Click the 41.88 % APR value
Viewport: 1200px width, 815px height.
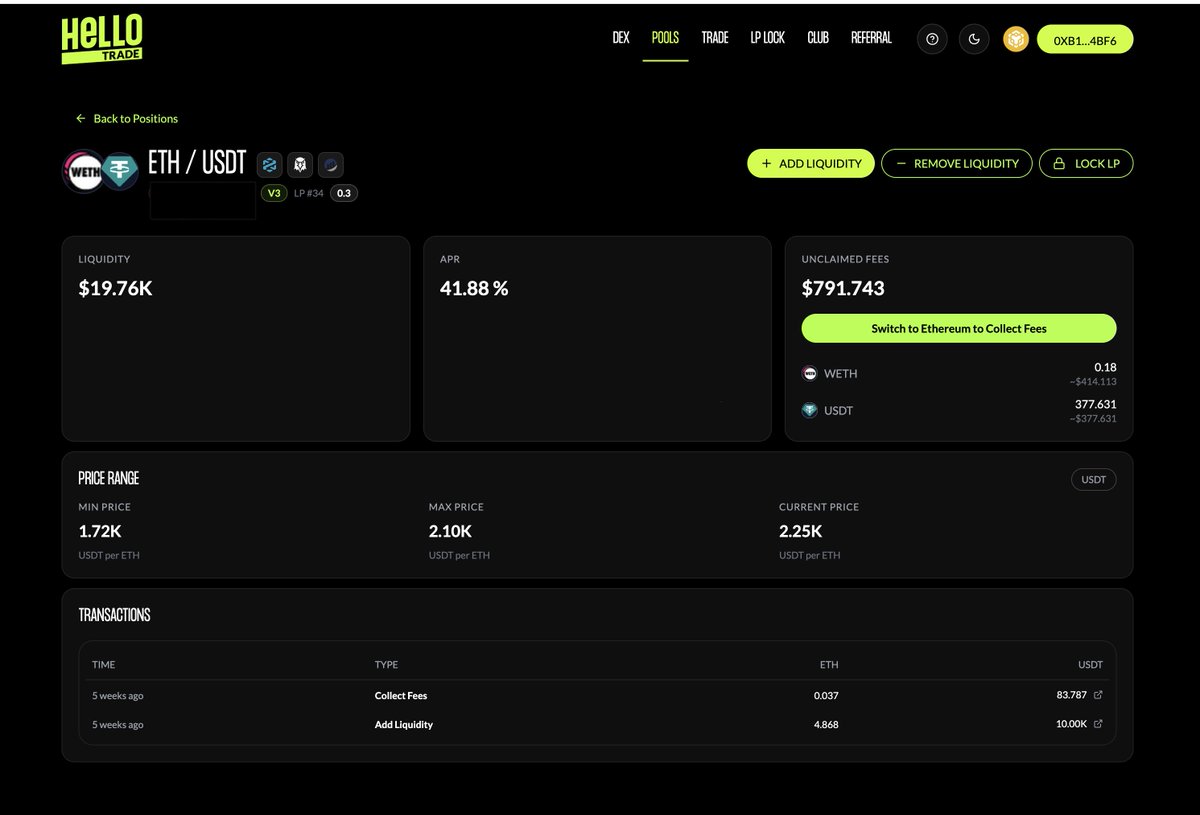(x=474, y=289)
